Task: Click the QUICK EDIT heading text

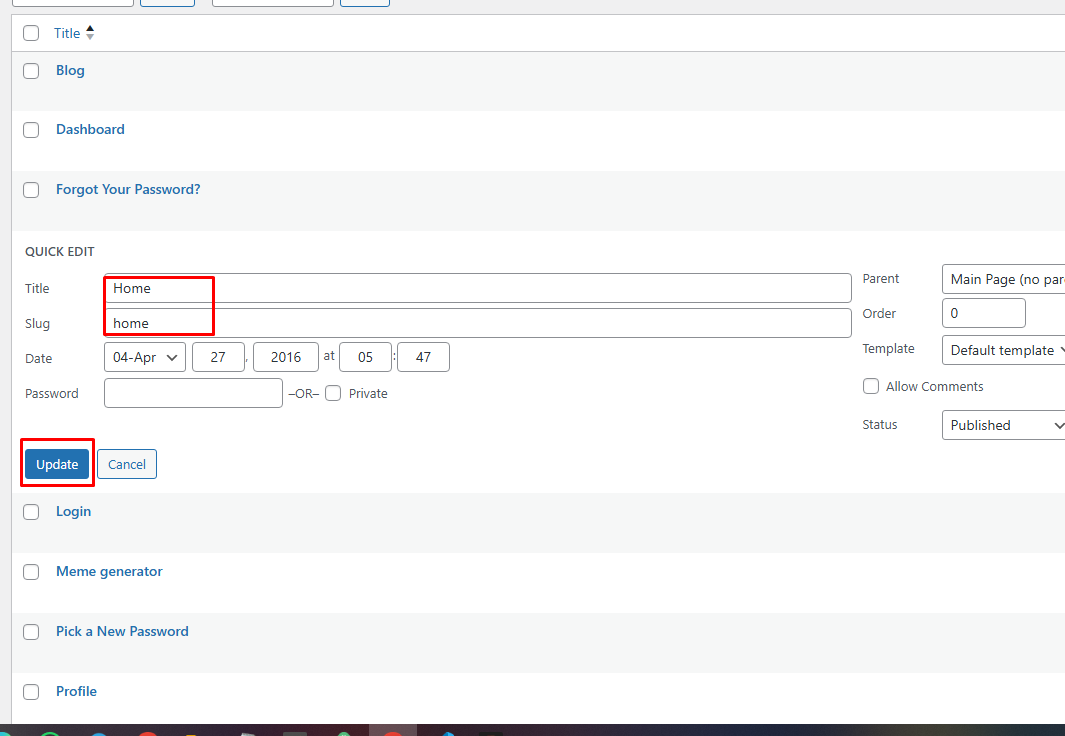Action: (x=60, y=252)
